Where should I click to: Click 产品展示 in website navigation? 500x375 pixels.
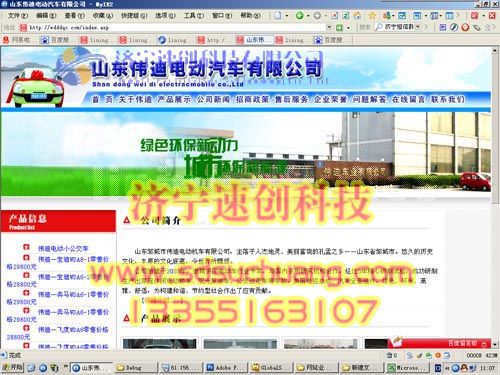tap(174, 99)
